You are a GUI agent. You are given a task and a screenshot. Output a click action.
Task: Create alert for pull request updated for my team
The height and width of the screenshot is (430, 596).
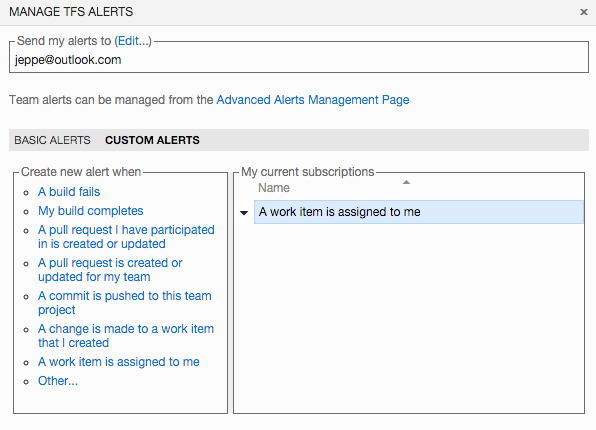110,270
